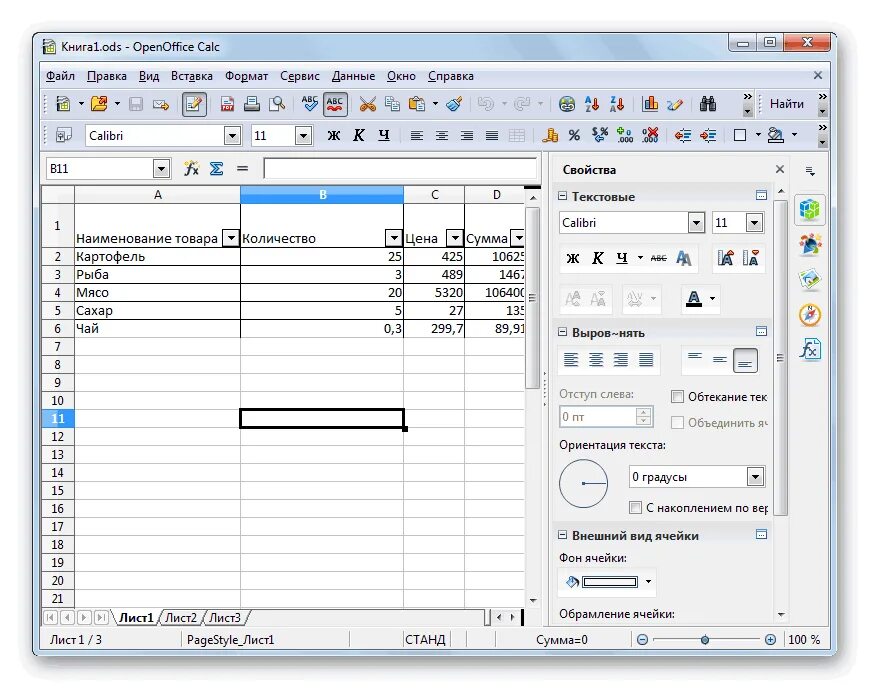Screen dimensions: 870x689
Task: Click Найти button in toolbar
Action: coord(787,104)
